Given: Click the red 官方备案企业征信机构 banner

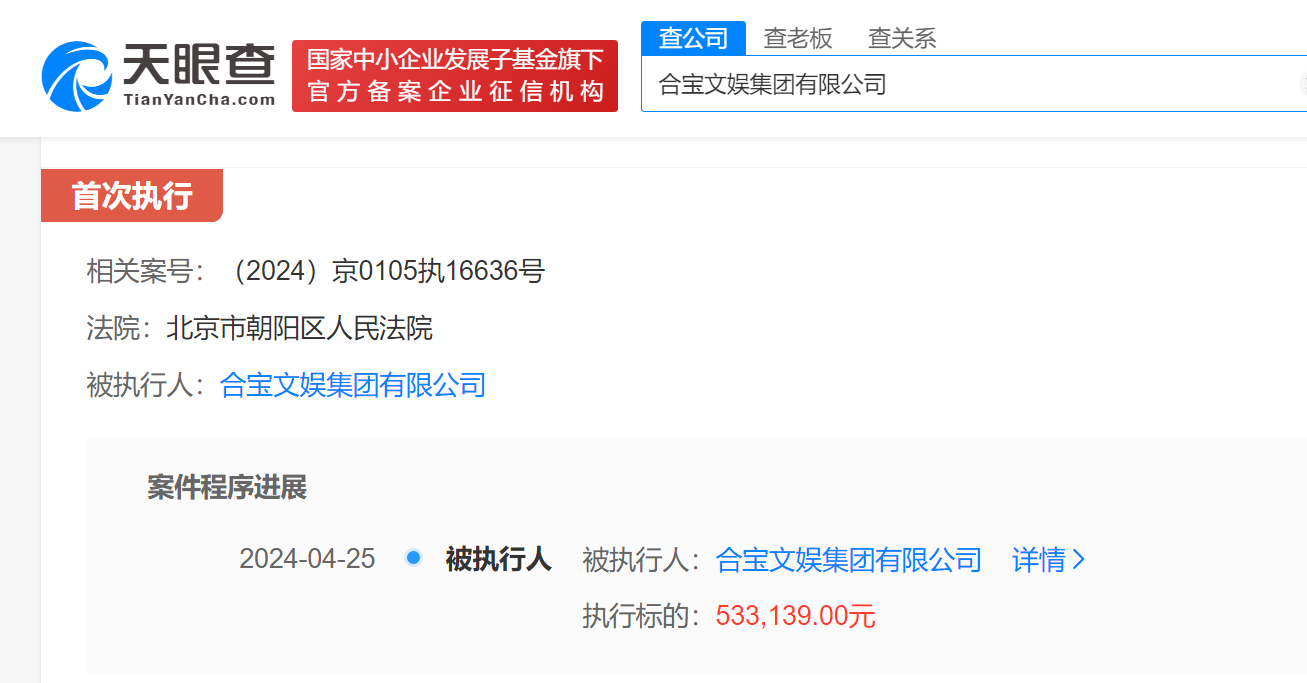Looking at the screenshot, I should click(455, 76).
